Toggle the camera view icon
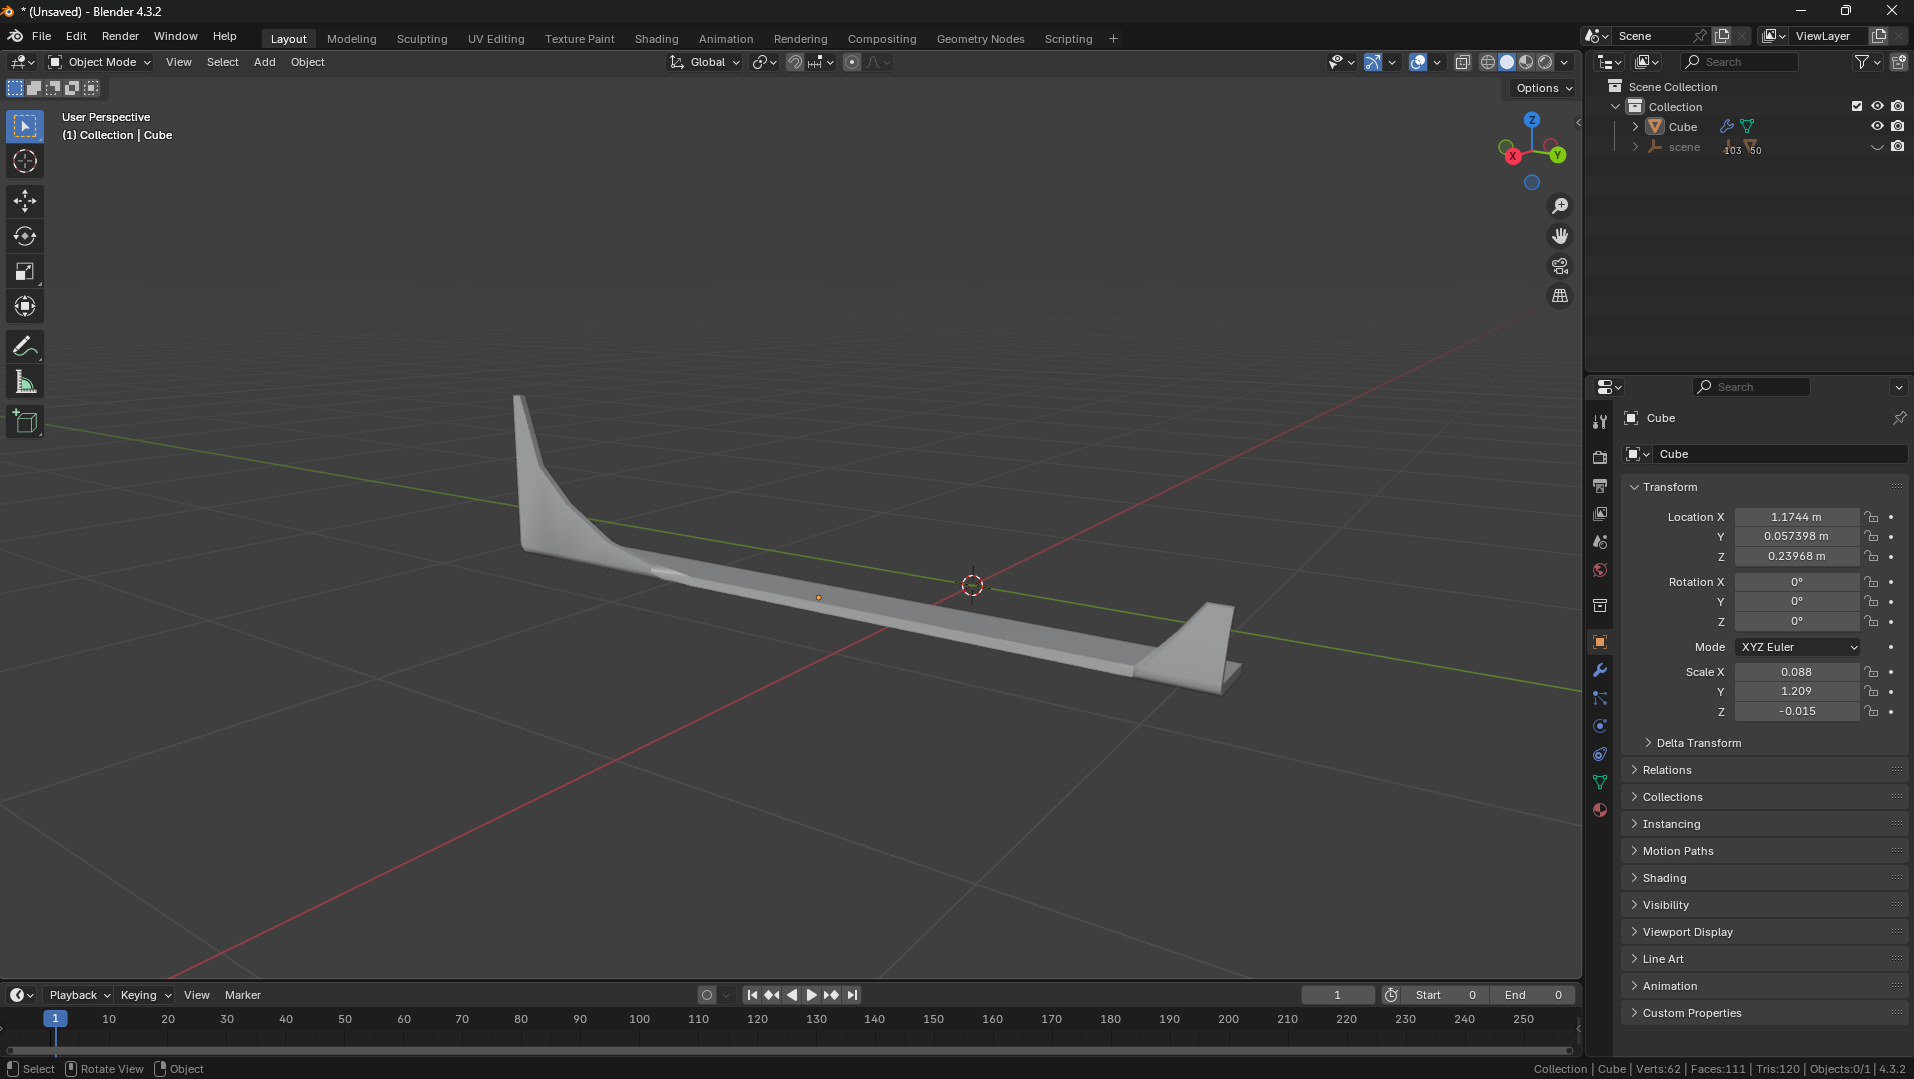Image resolution: width=1914 pixels, height=1079 pixels. (x=1560, y=266)
